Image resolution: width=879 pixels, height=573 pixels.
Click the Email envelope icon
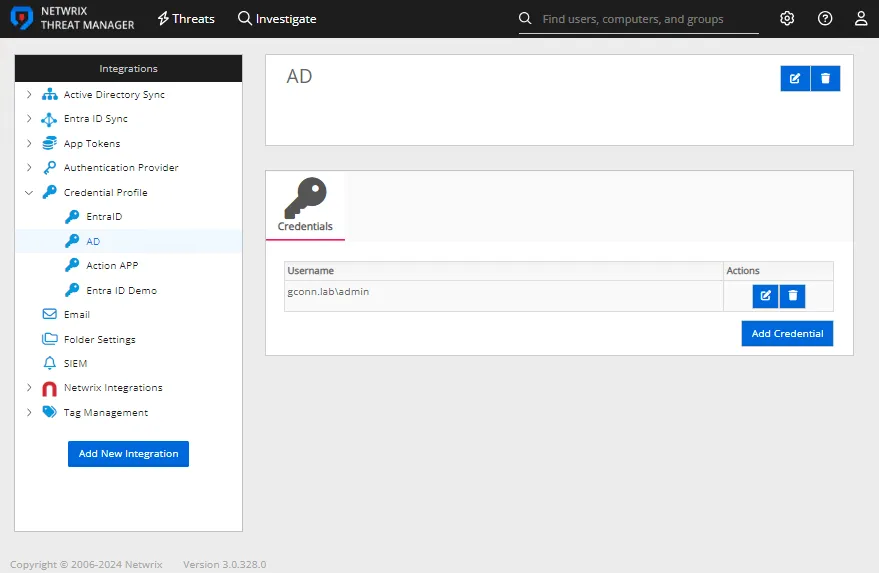tap(49, 314)
